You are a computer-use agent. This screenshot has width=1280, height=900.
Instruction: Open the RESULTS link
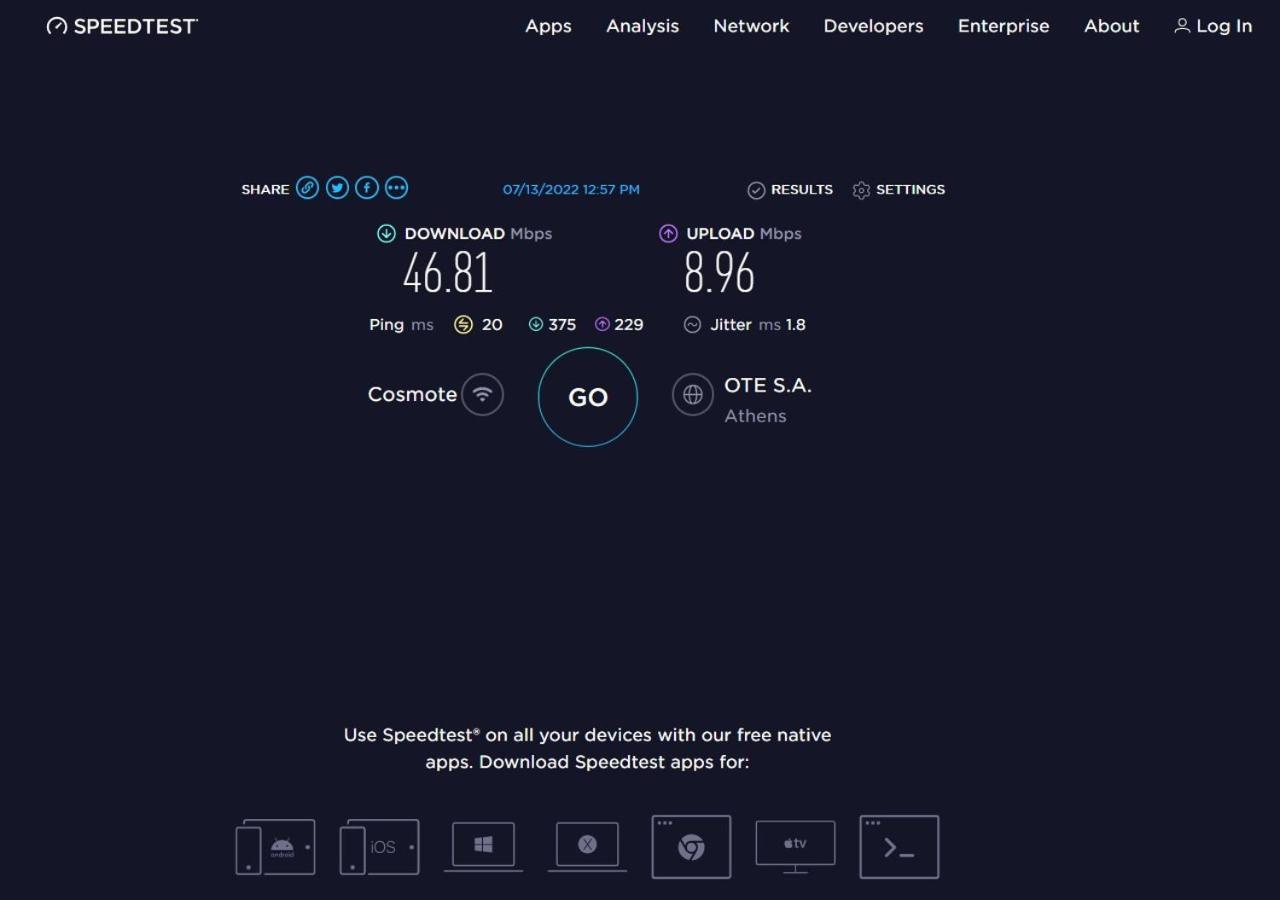click(802, 190)
